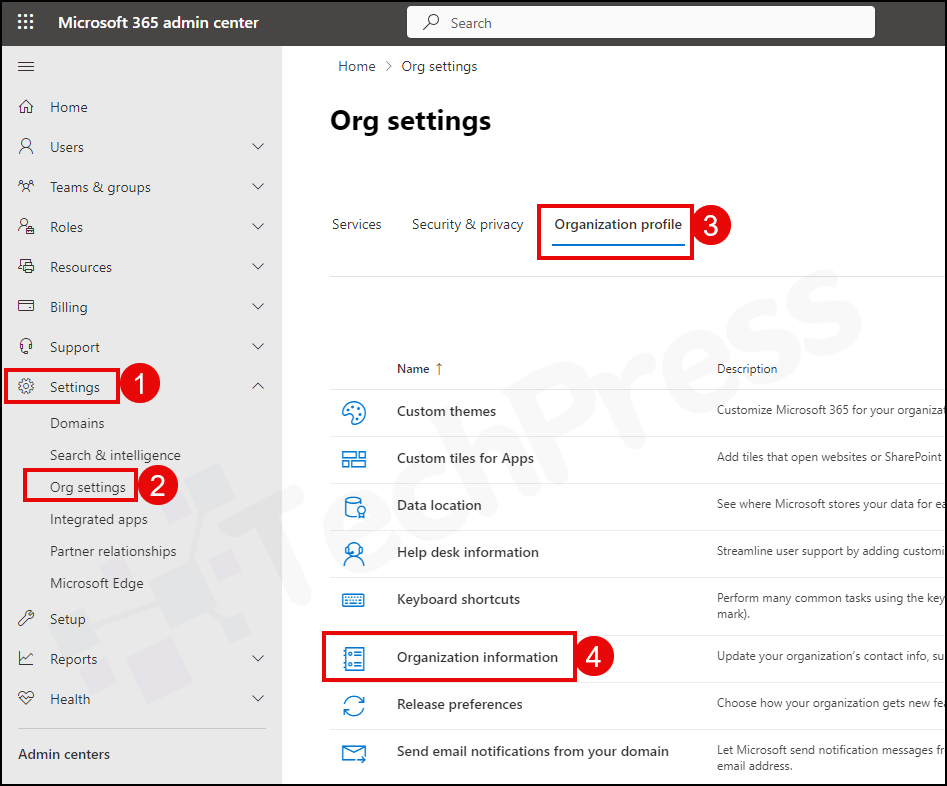Click the Data location database icon
This screenshot has height=786, width=947.
pos(355,507)
